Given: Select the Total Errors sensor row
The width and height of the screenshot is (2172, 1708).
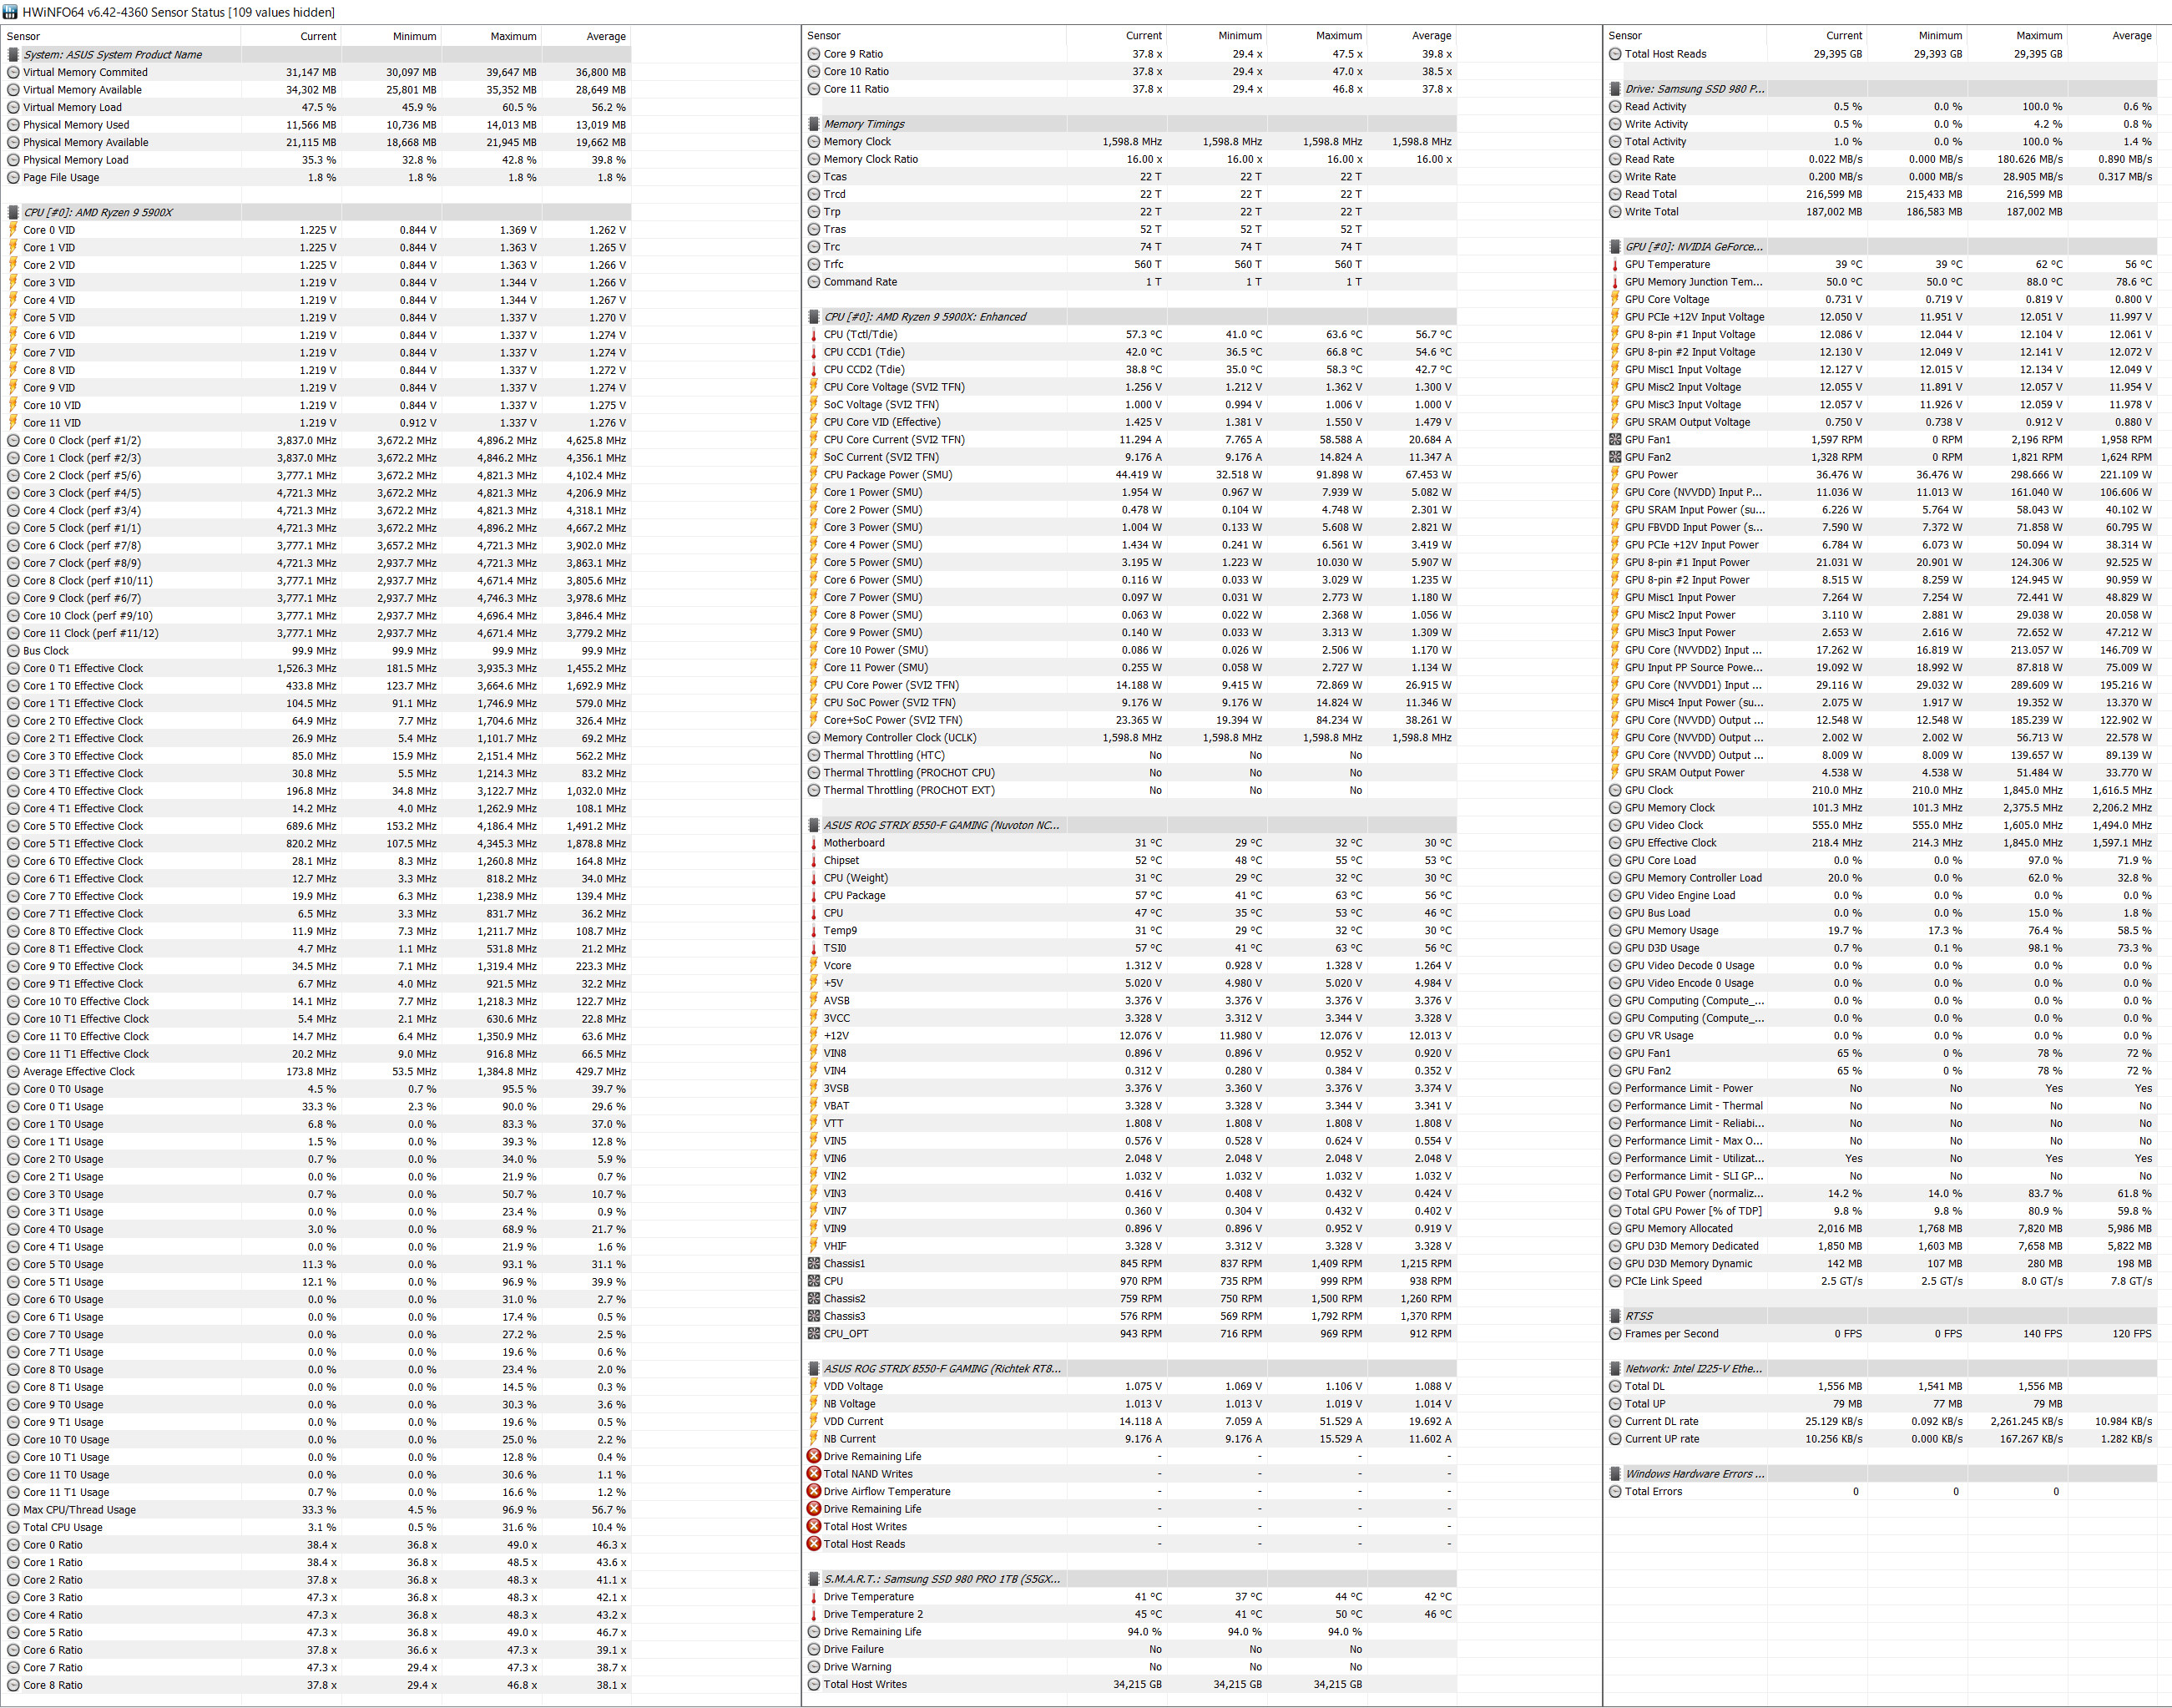Looking at the screenshot, I should click(1653, 1491).
